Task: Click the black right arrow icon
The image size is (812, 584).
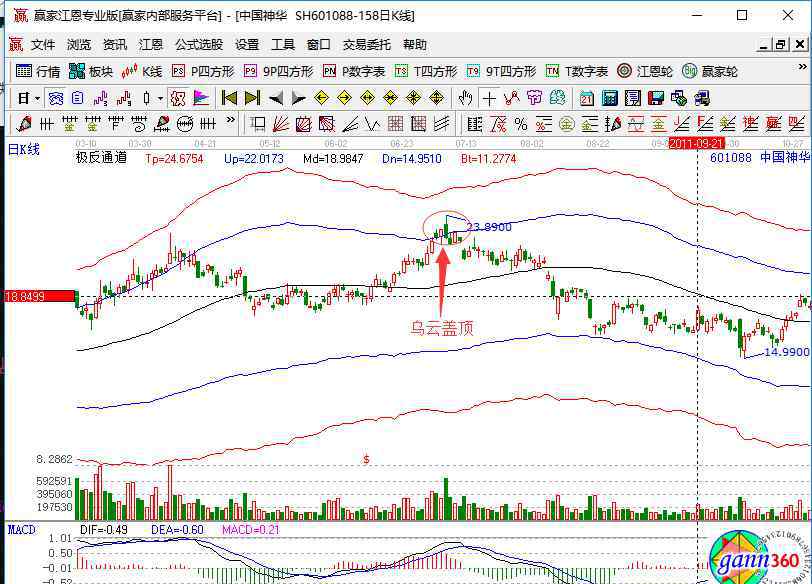Action: 299,98
